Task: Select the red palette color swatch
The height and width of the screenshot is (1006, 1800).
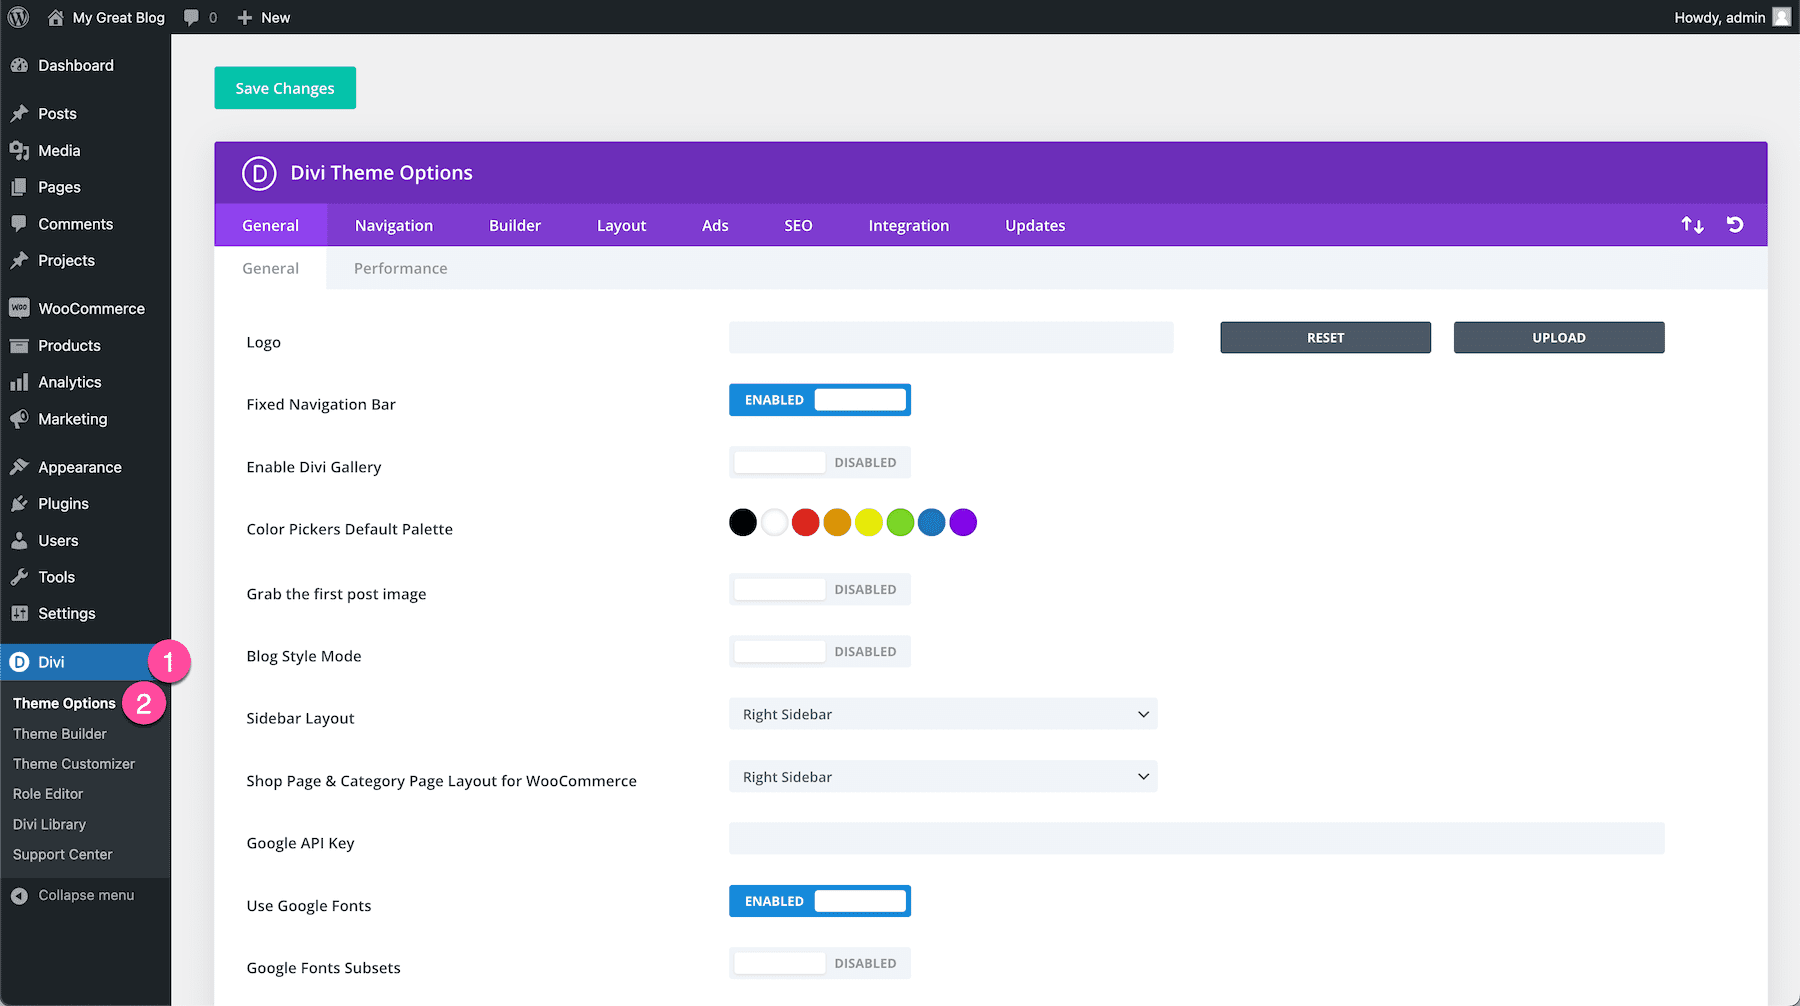Action: [805, 522]
